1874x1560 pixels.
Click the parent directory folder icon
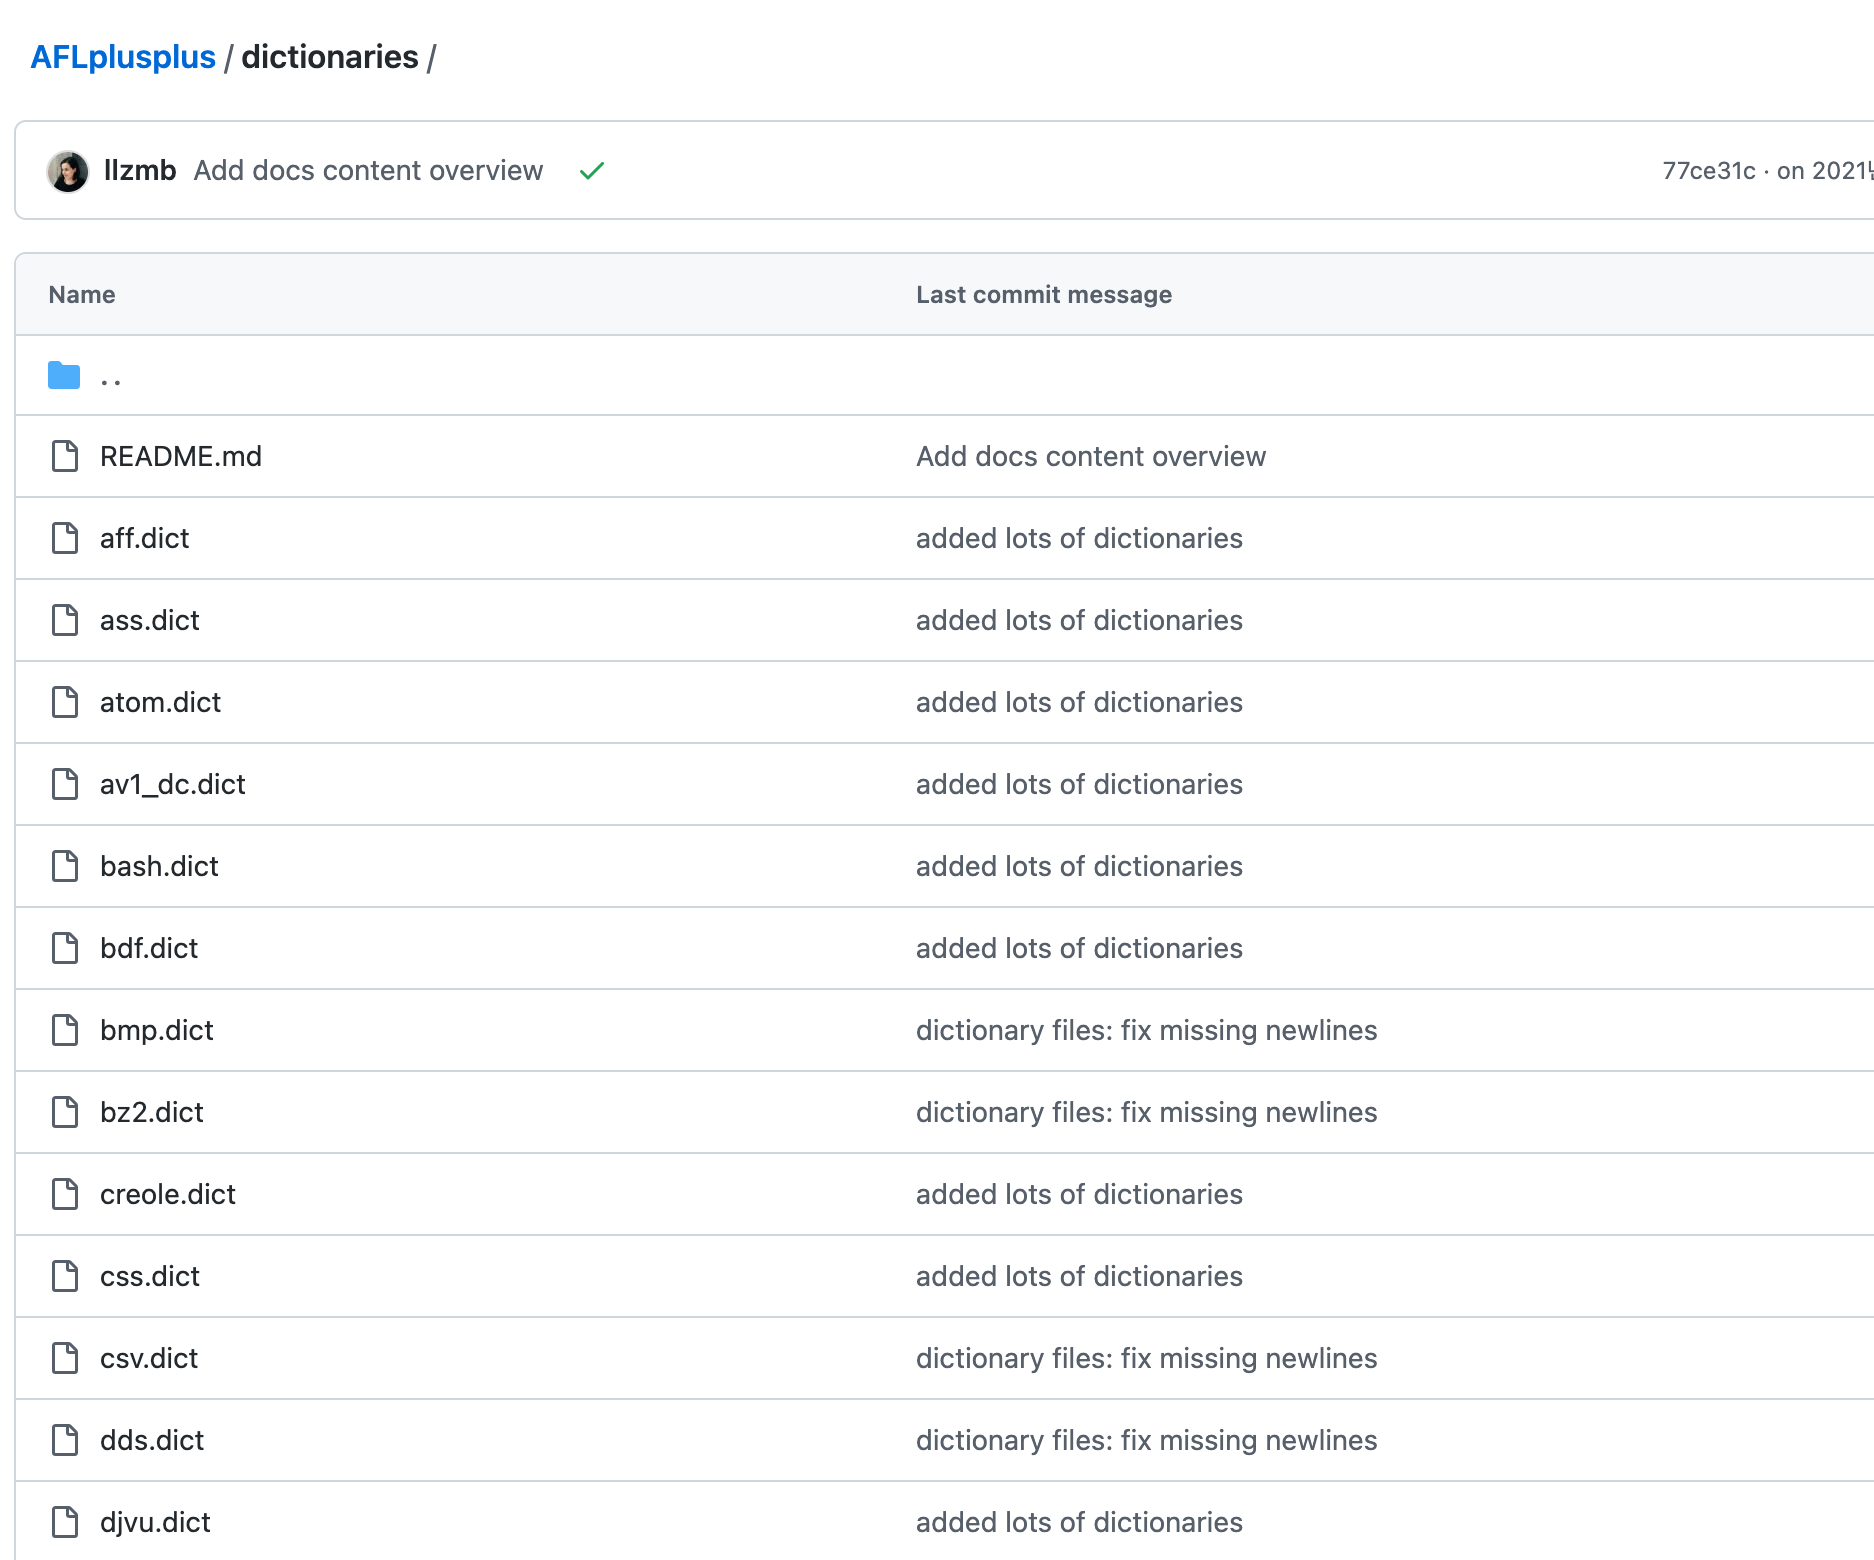tap(64, 376)
